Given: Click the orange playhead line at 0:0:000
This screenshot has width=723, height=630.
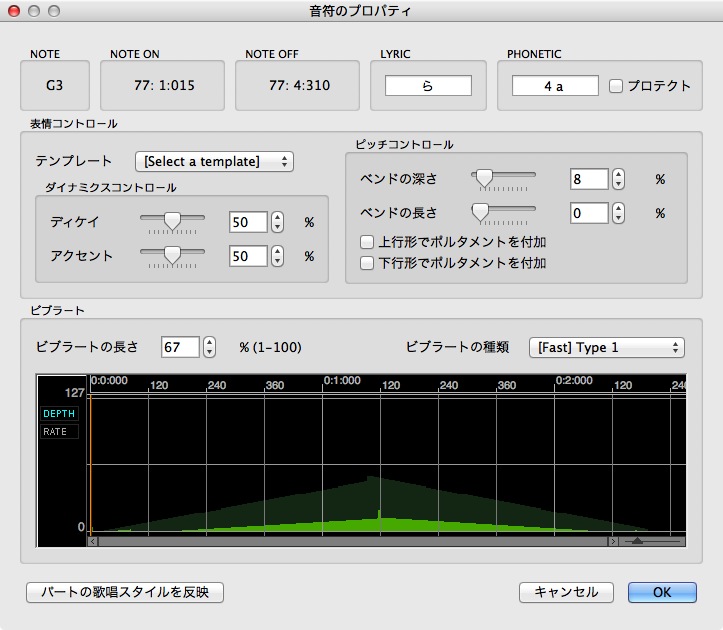Looking at the screenshot, I should [x=90, y=464].
